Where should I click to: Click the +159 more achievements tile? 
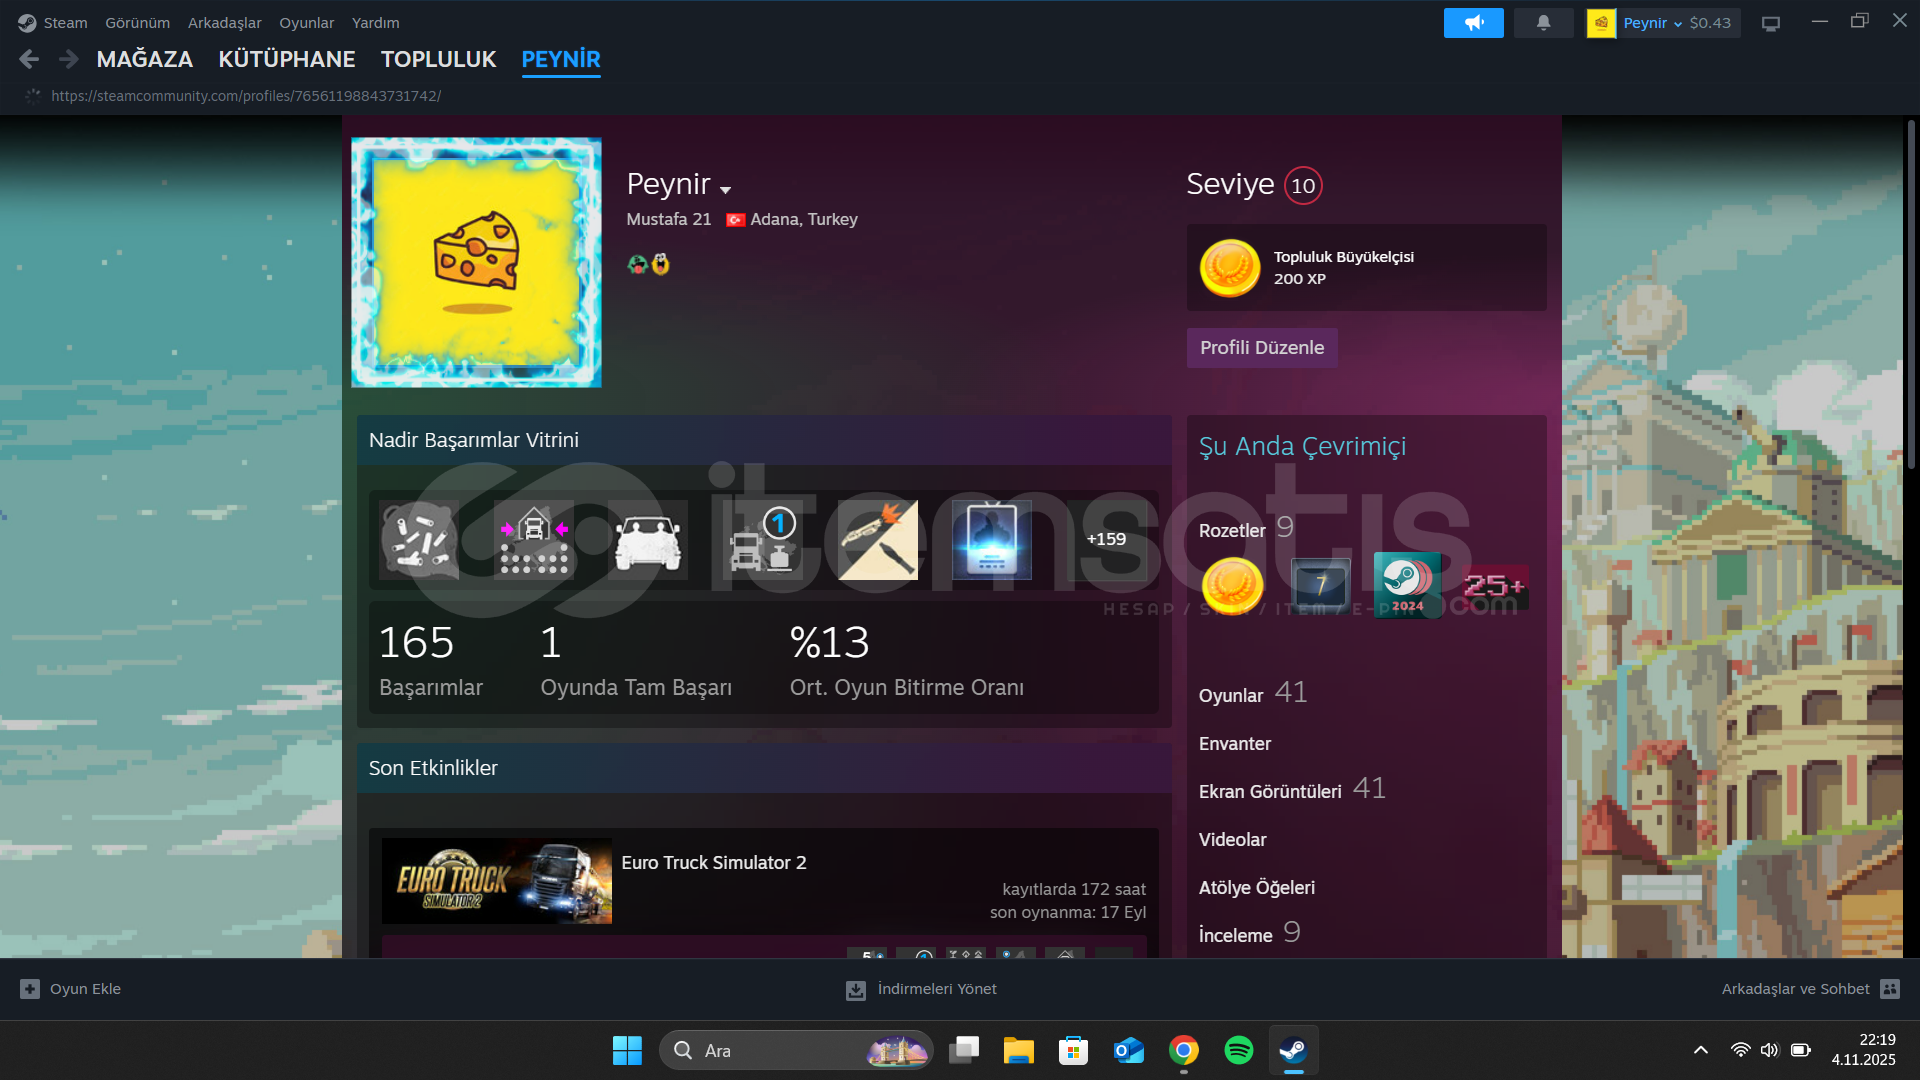(x=1106, y=539)
